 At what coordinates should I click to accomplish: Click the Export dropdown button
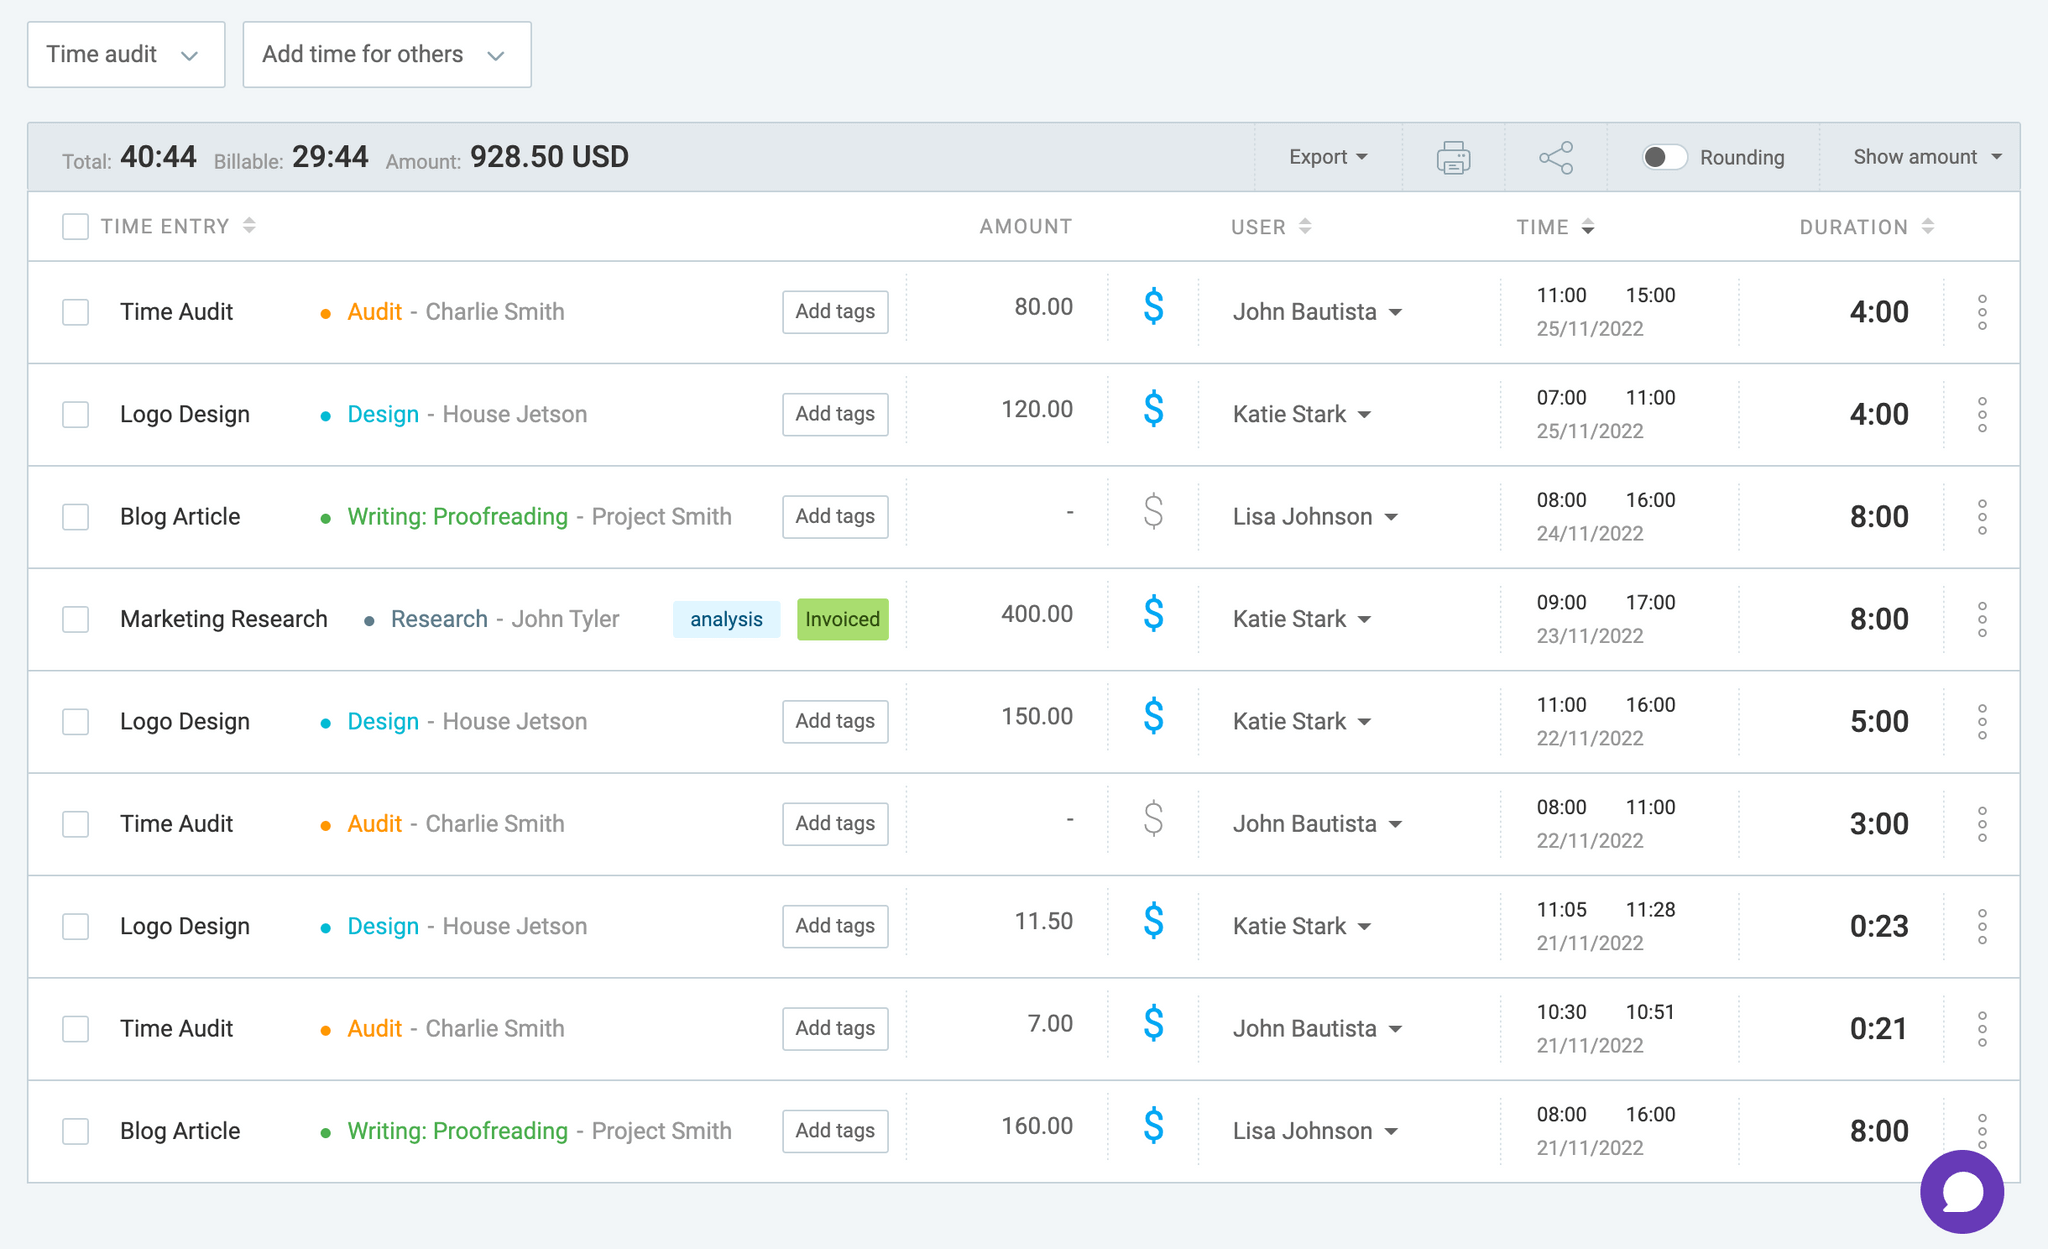click(x=1325, y=156)
